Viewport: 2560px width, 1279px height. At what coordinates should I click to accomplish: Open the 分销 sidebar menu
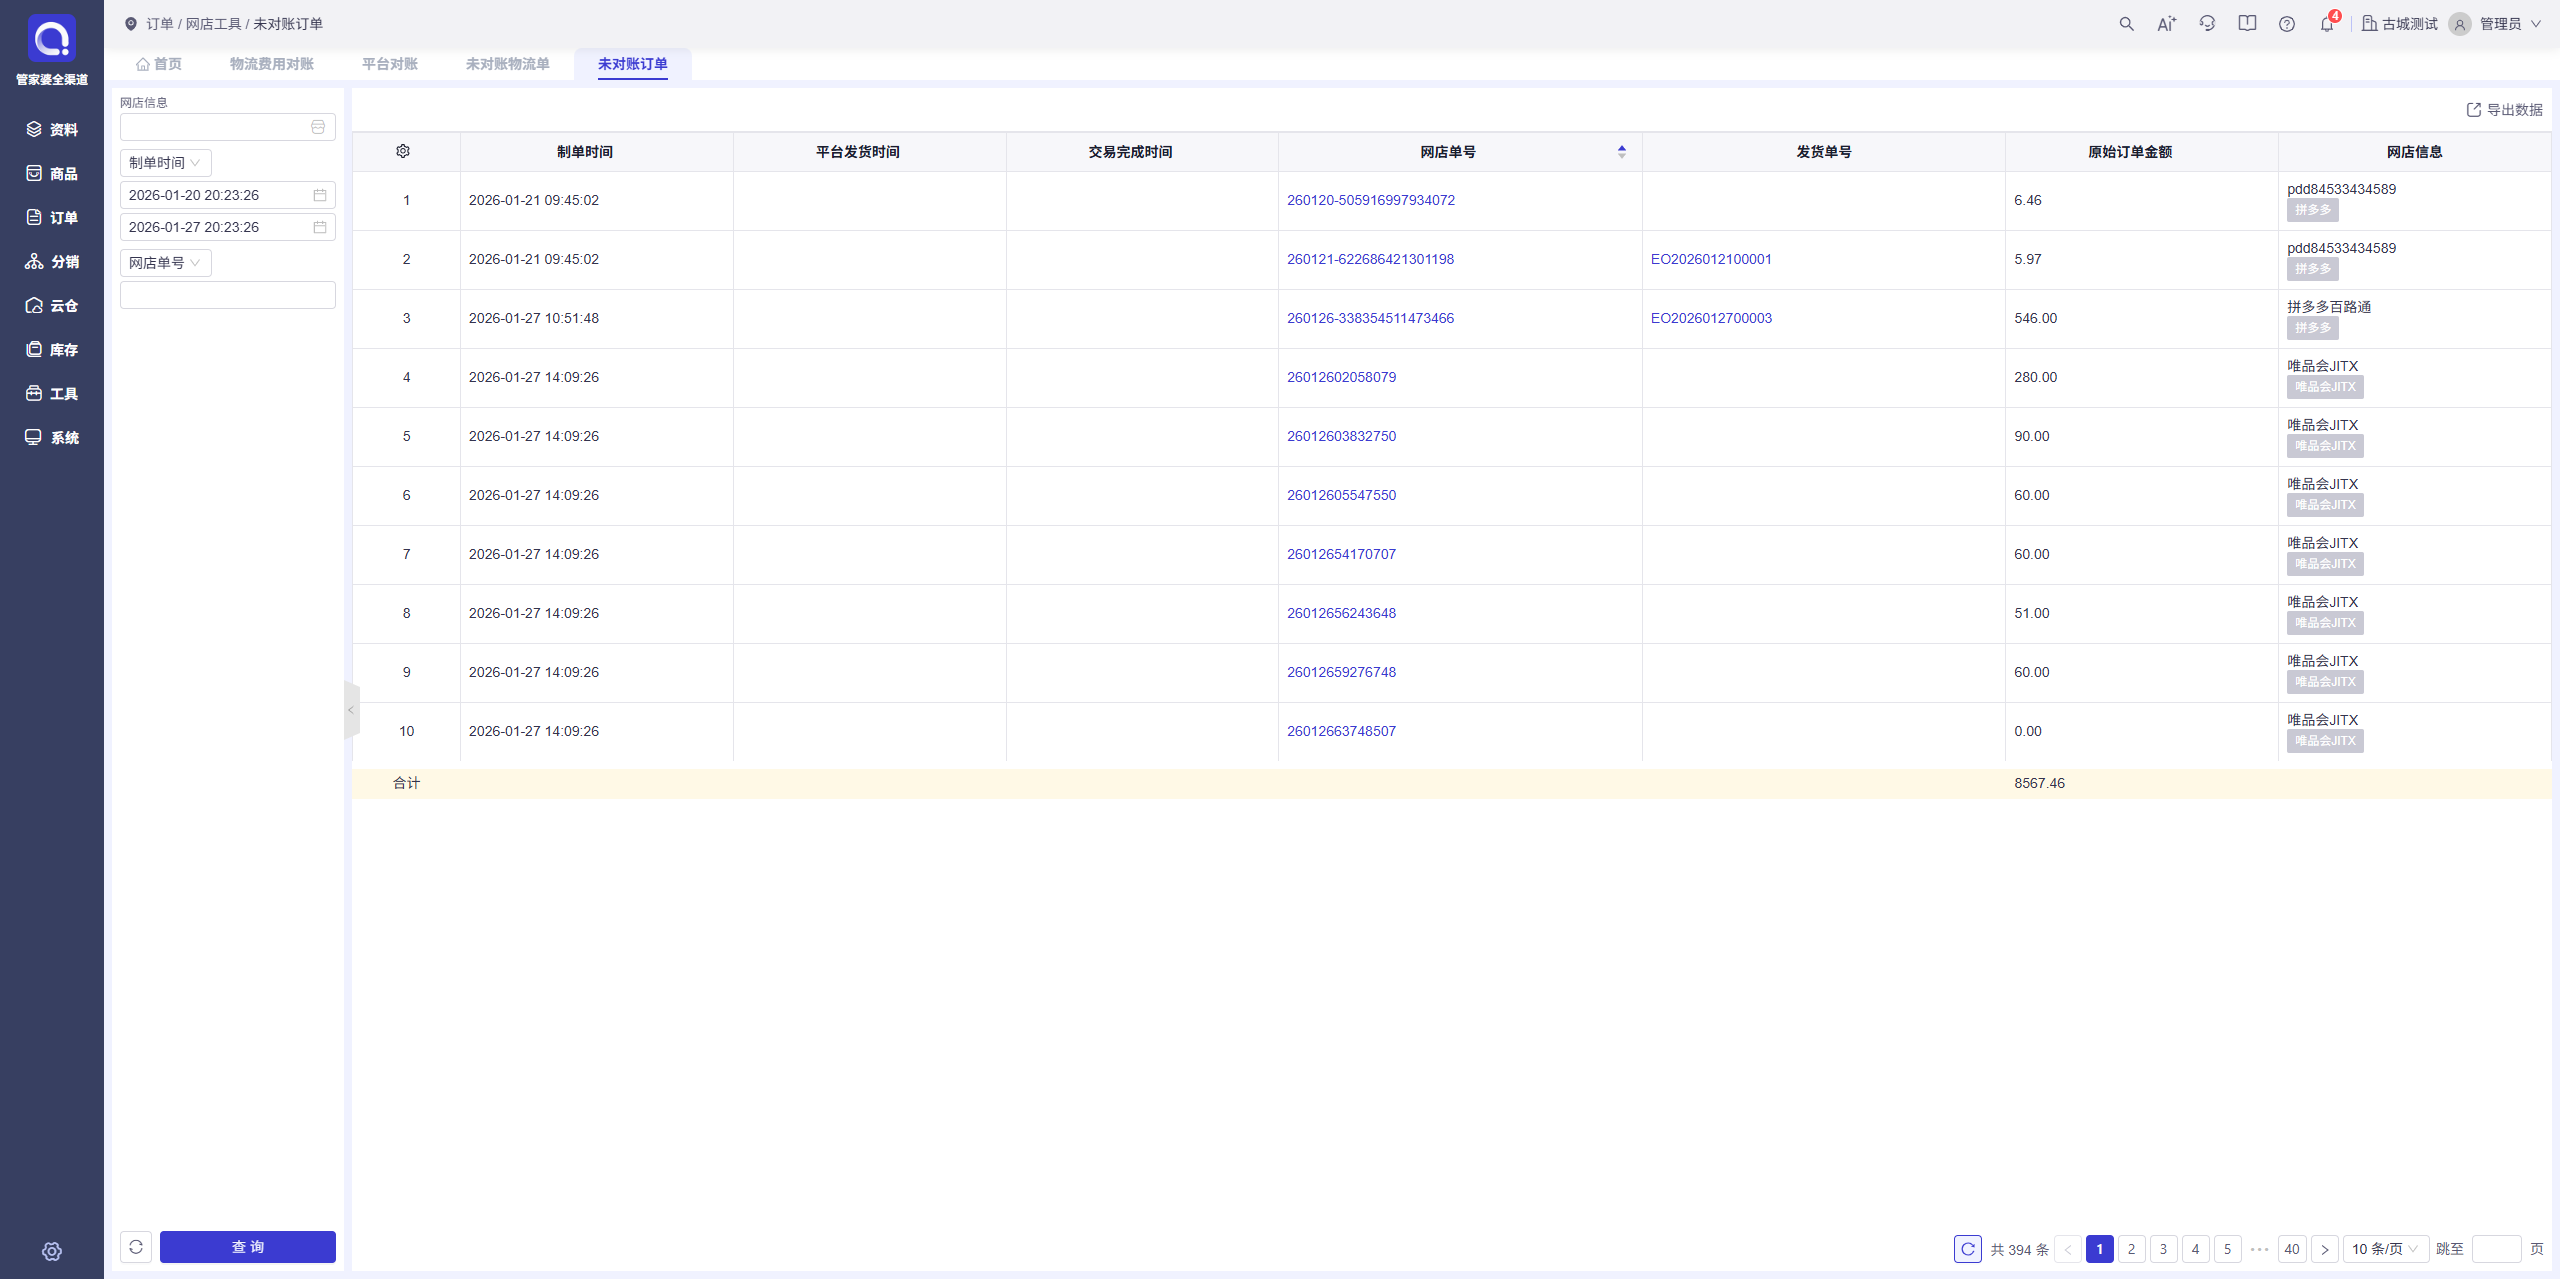pos(52,261)
